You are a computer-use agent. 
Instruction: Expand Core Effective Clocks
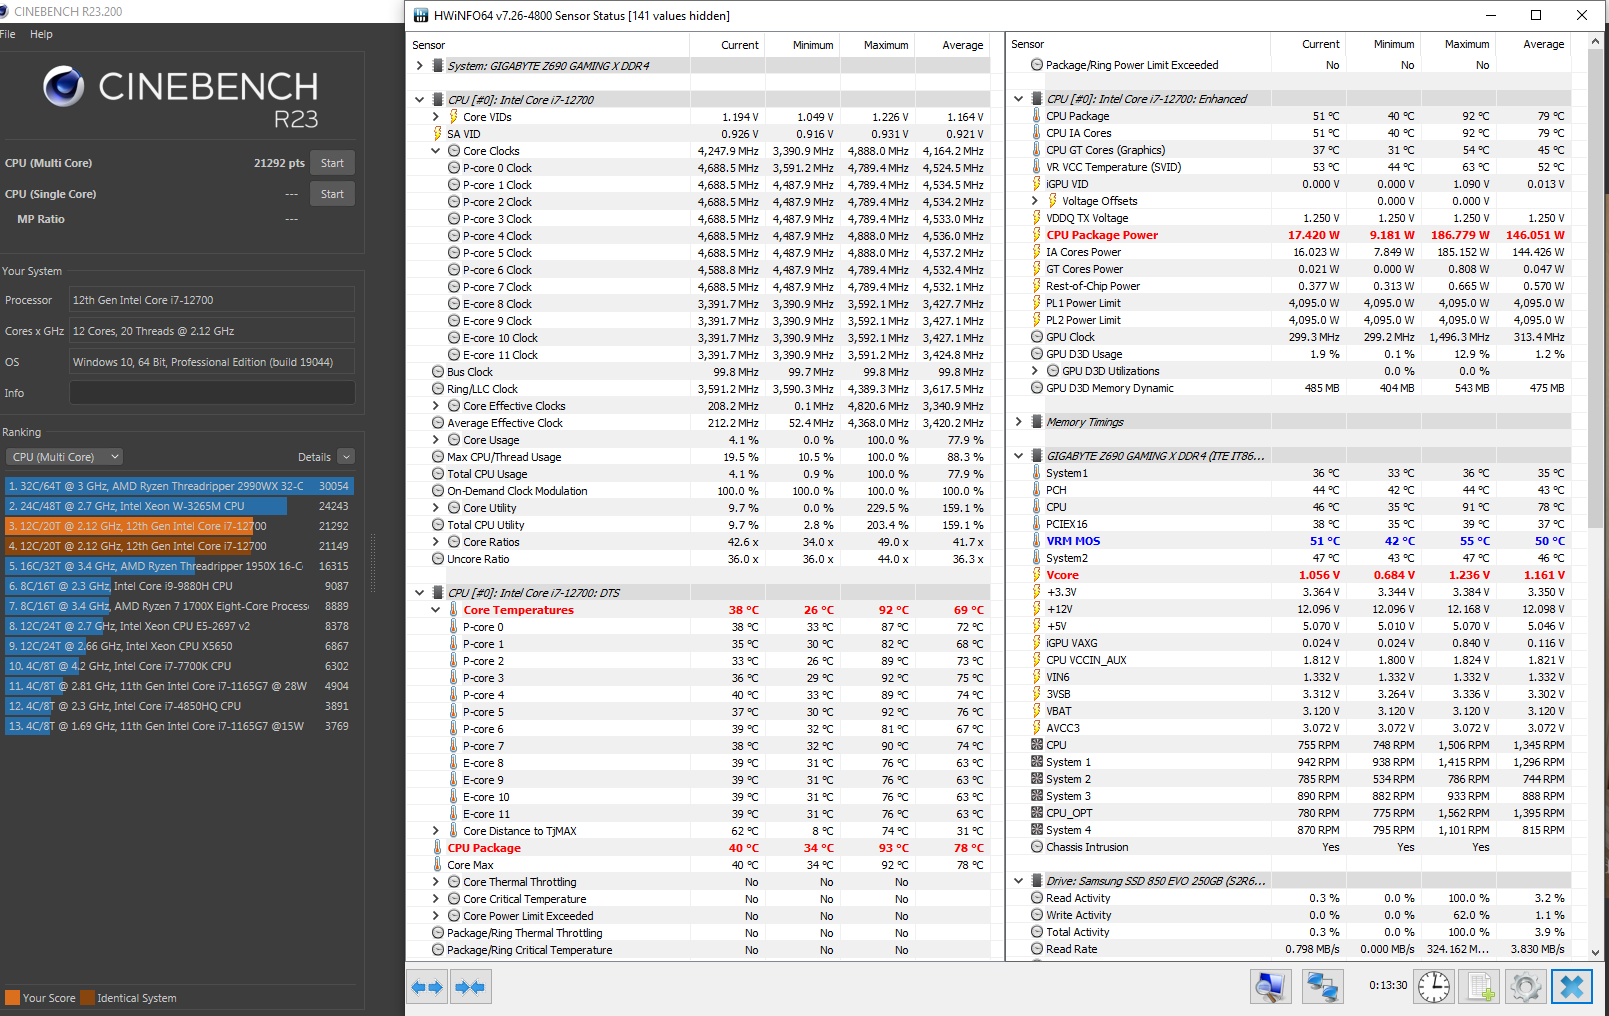(x=436, y=406)
